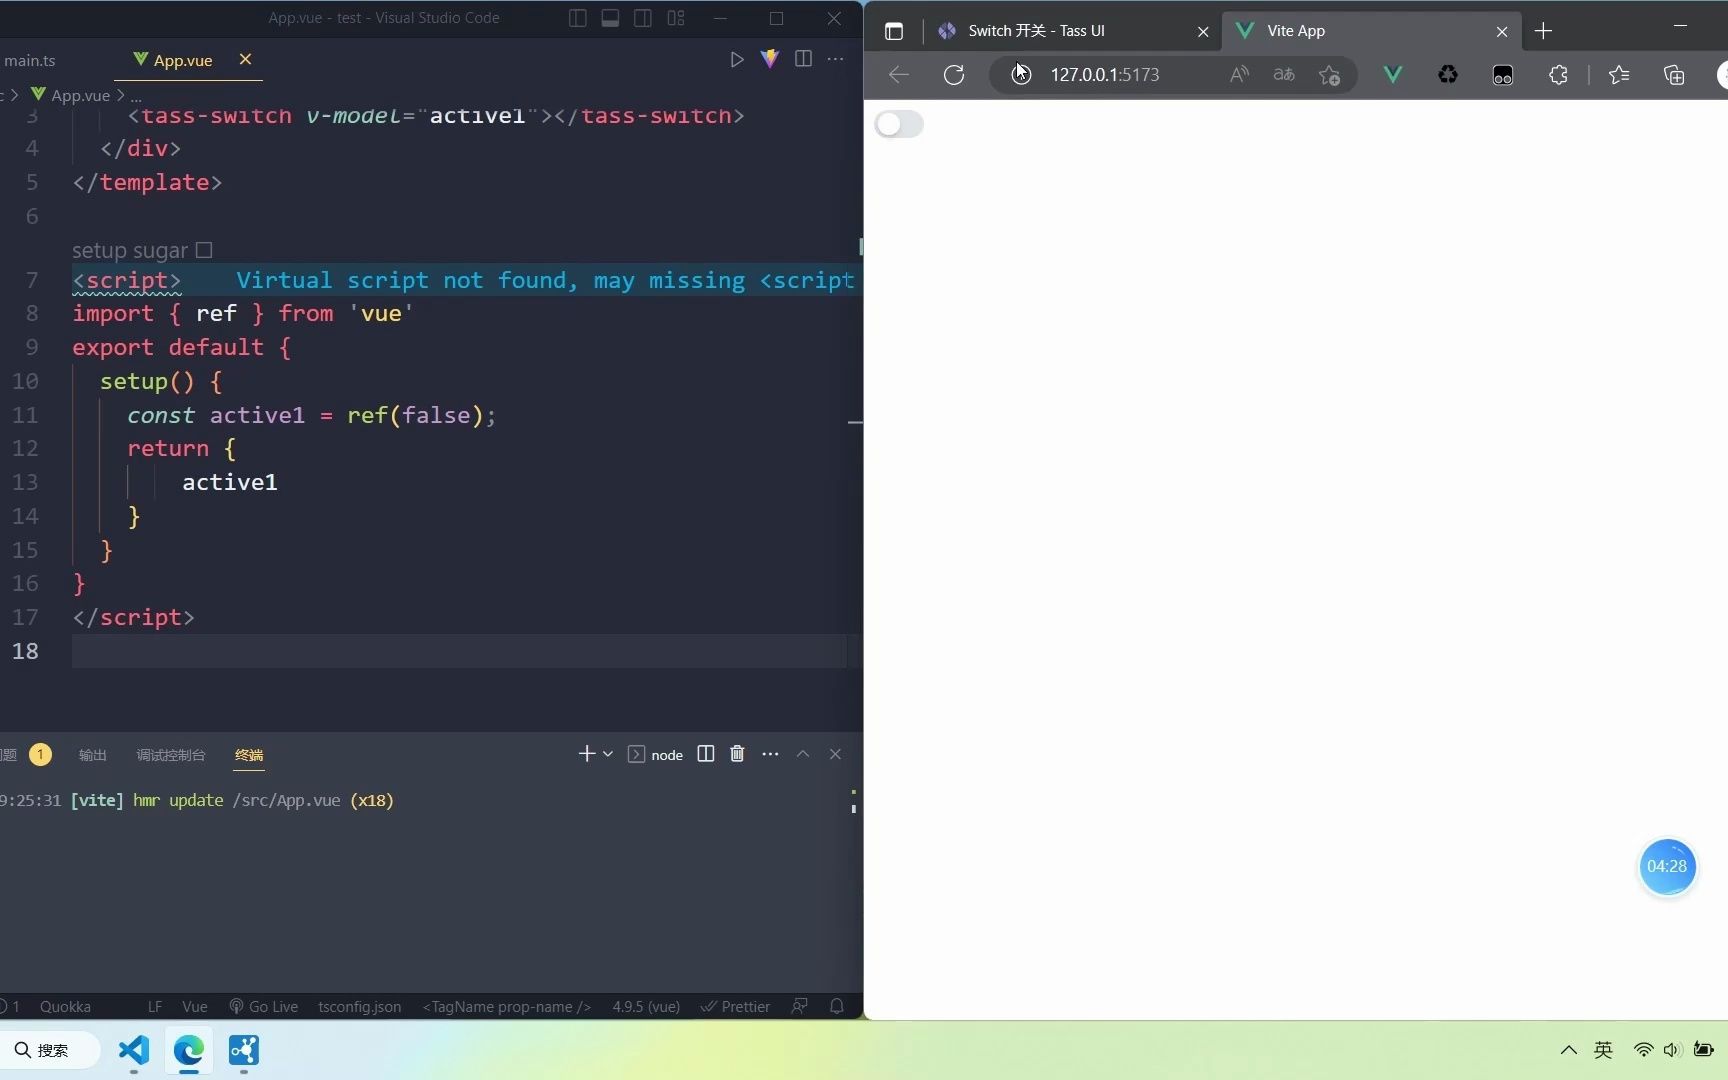Toggle the bottom panel layout icon
The height and width of the screenshot is (1080, 1728).
coord(610,18)
